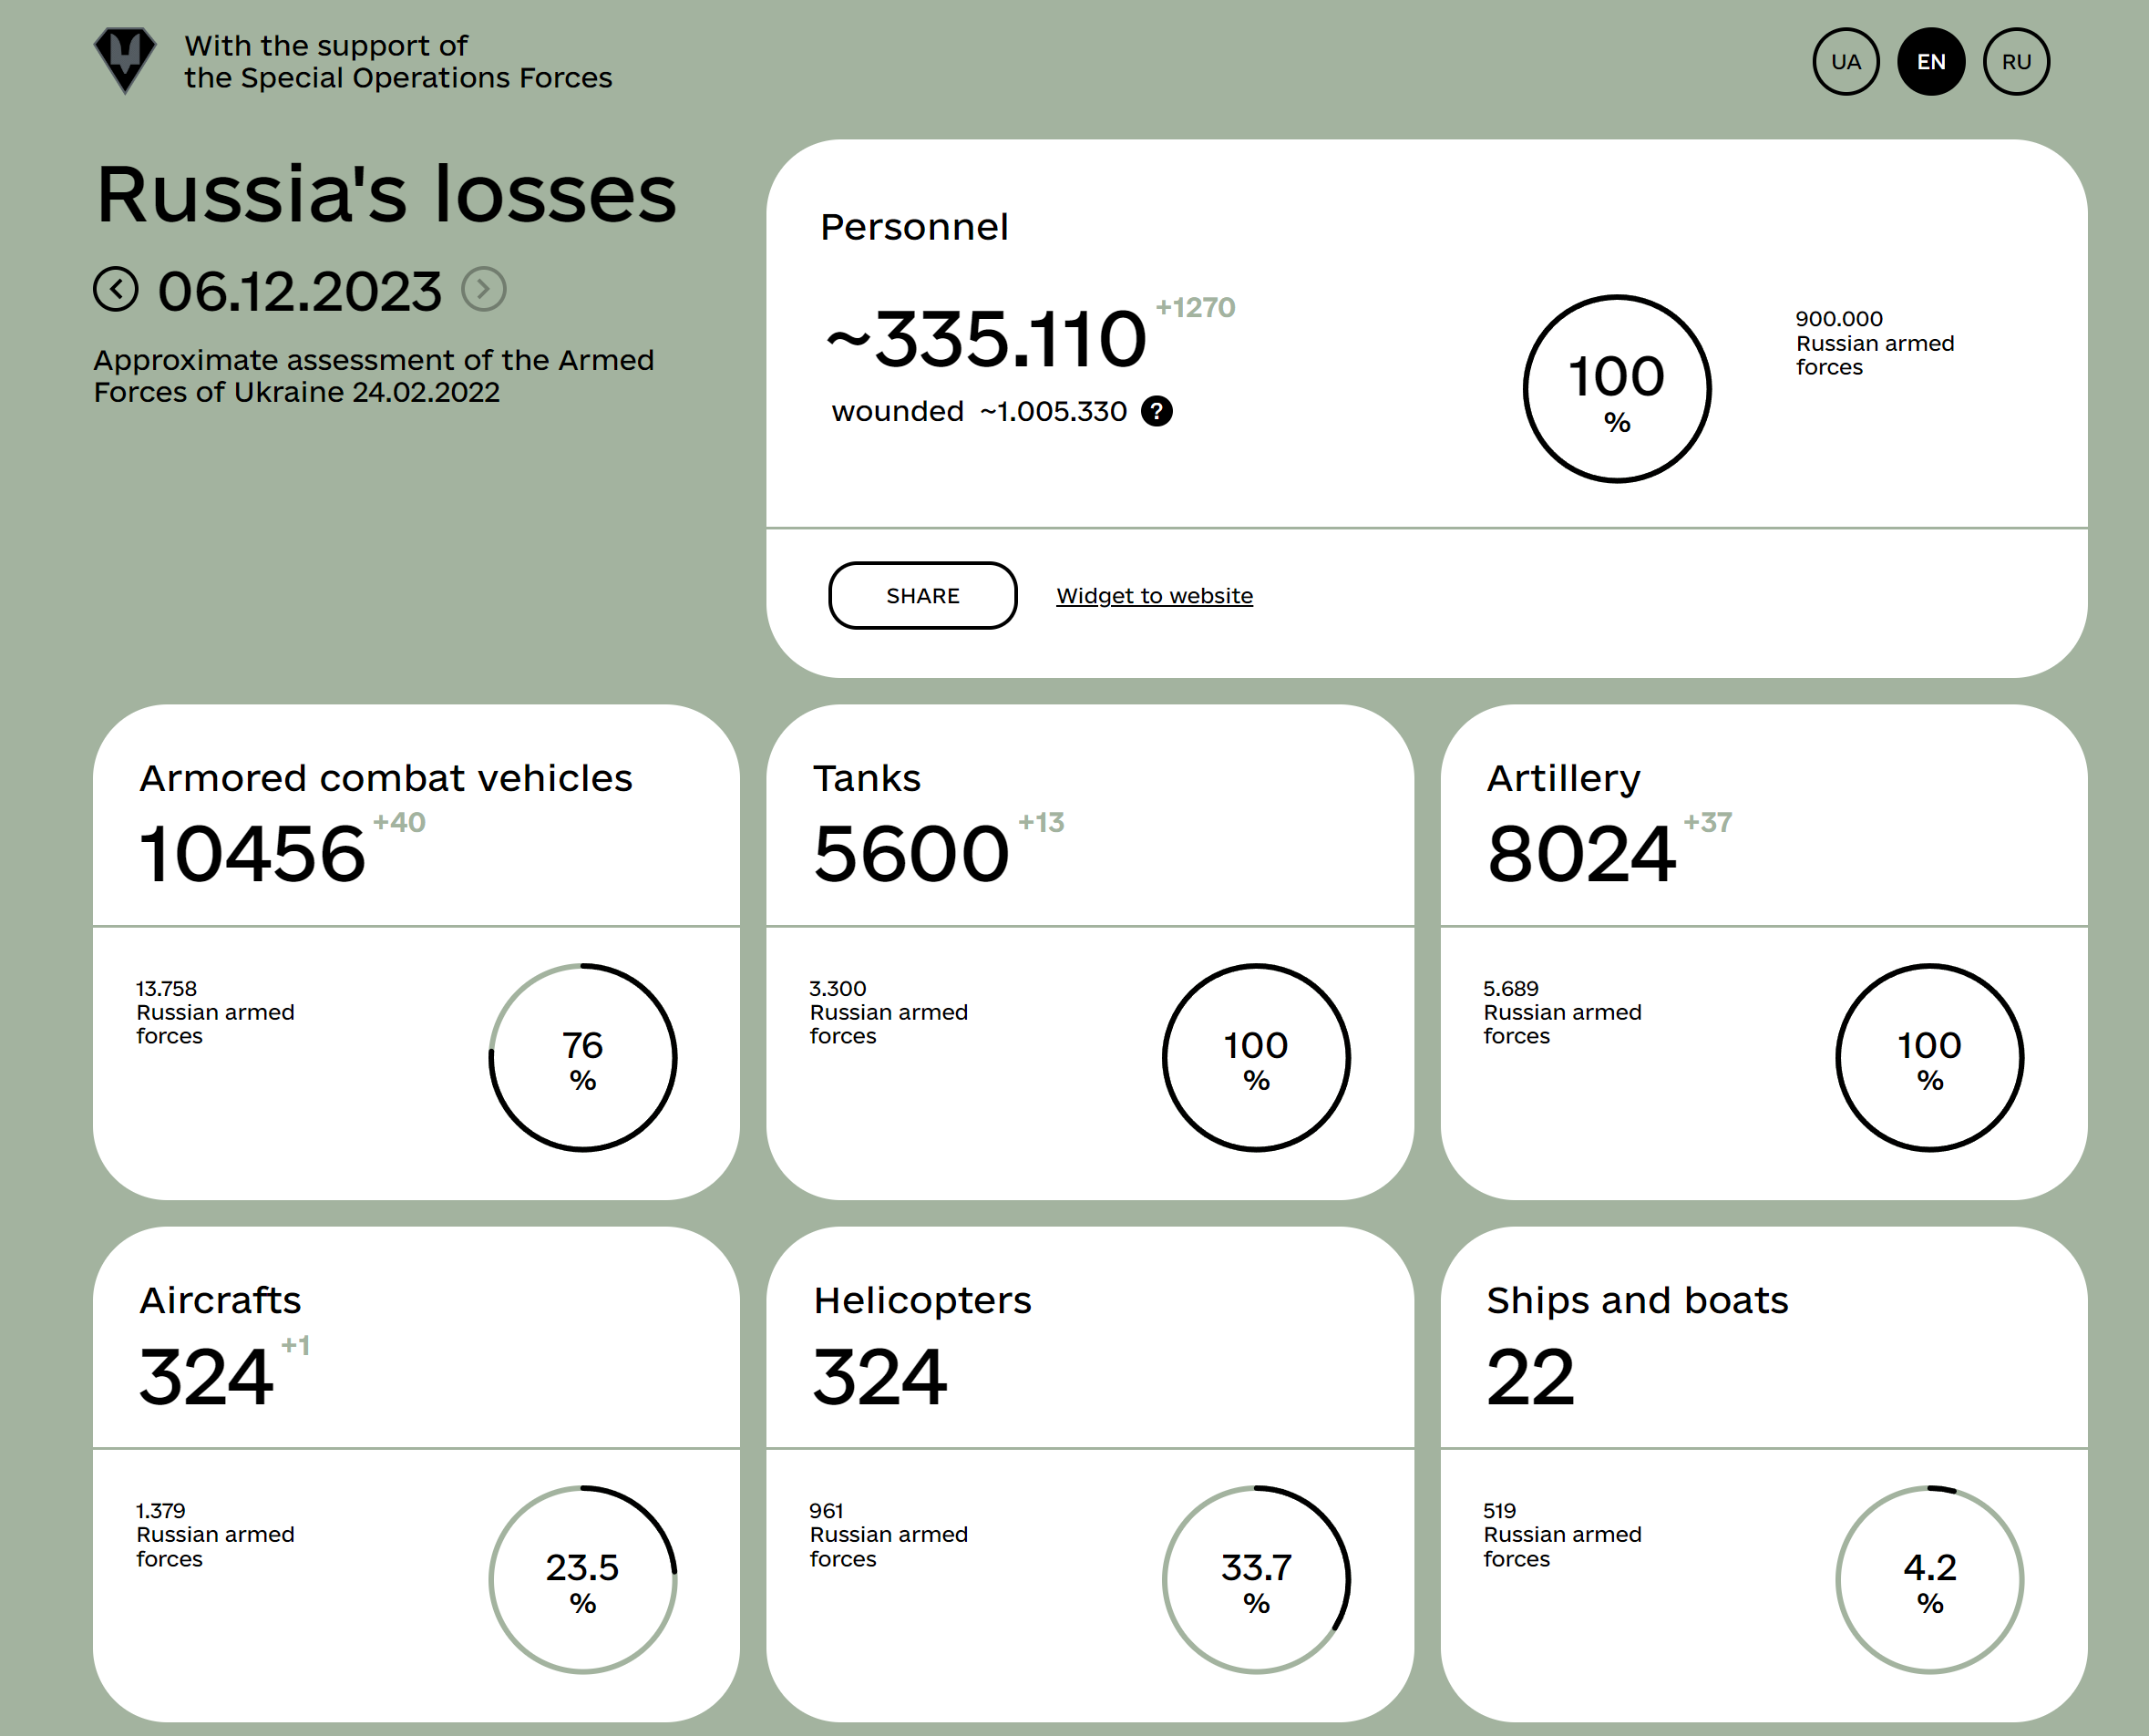Image resolution: width=2149 pixels, height=1736 pixels.
Task: Click the Russia's losses heading
Action: click(386, 194)
